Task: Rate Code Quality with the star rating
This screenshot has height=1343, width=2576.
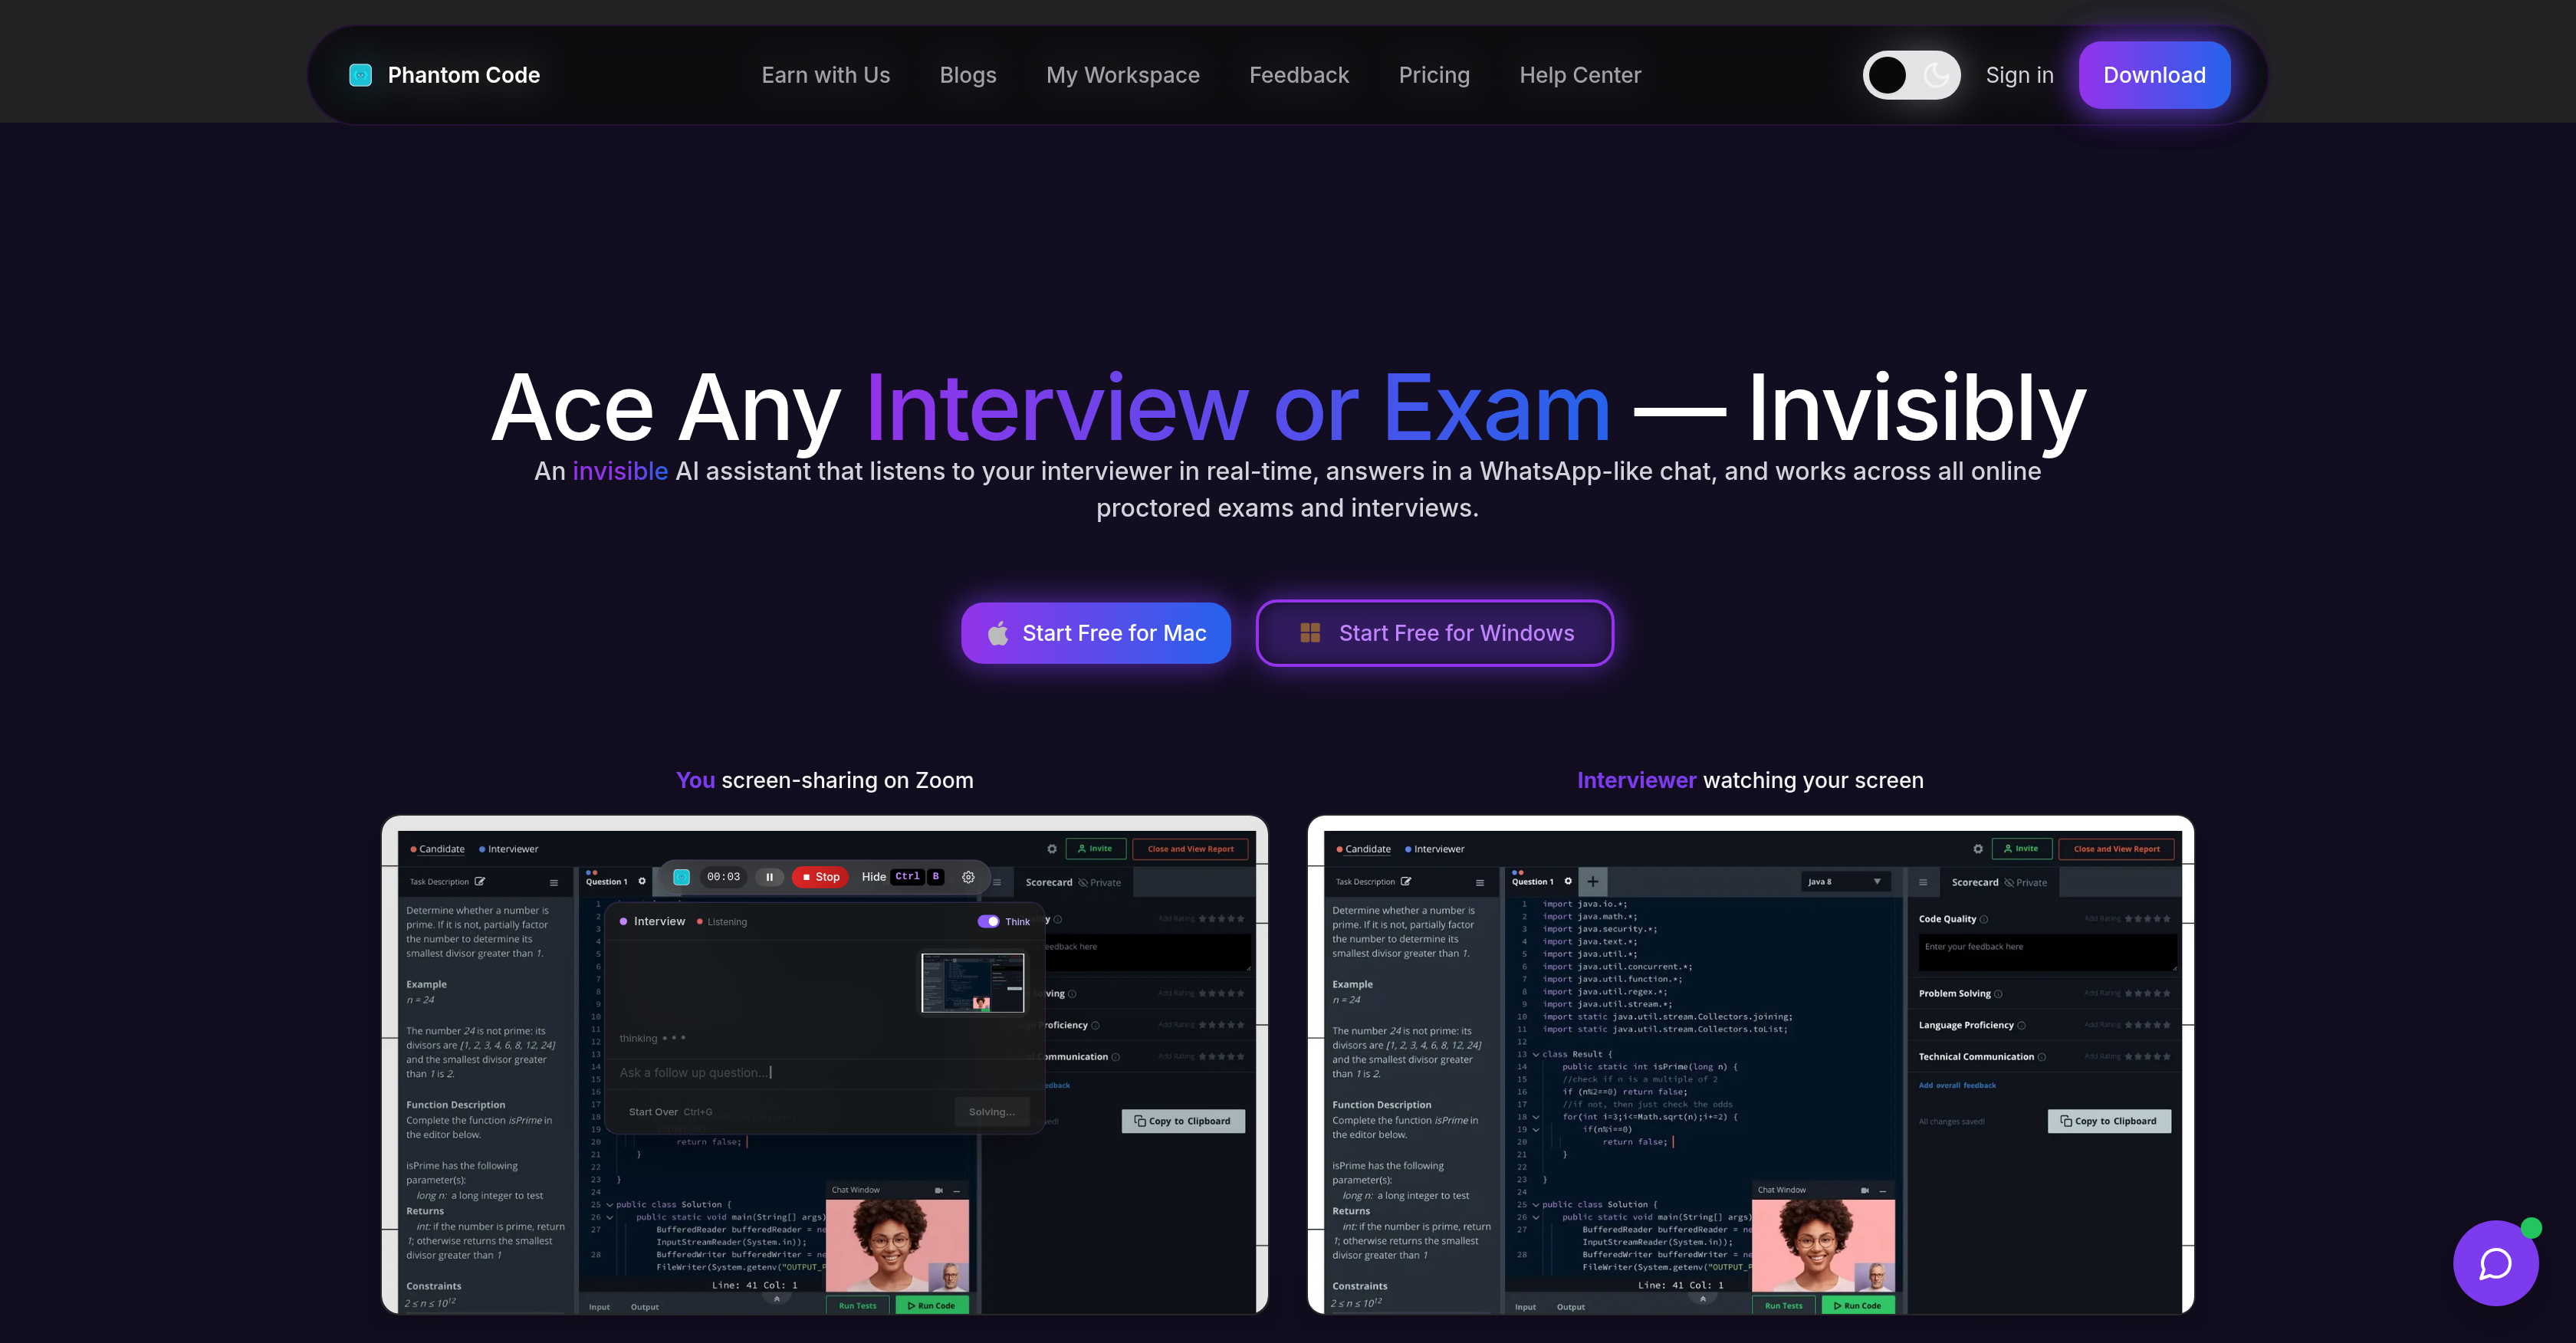Action: [x=2147, y=919]
